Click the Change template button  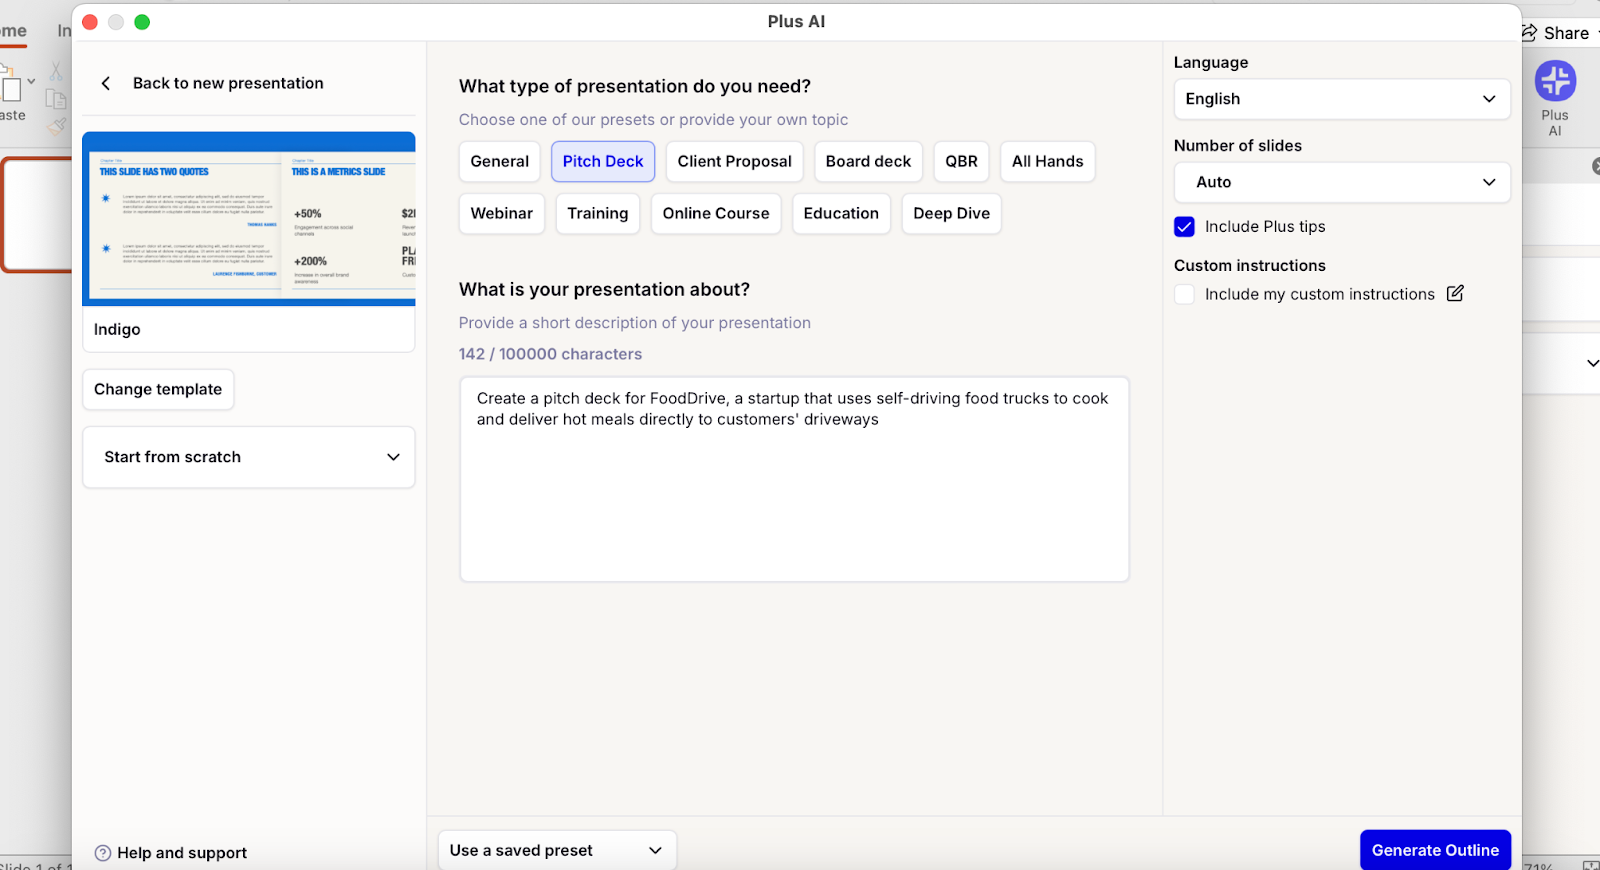pyautogui.click(x=158, y=390)
